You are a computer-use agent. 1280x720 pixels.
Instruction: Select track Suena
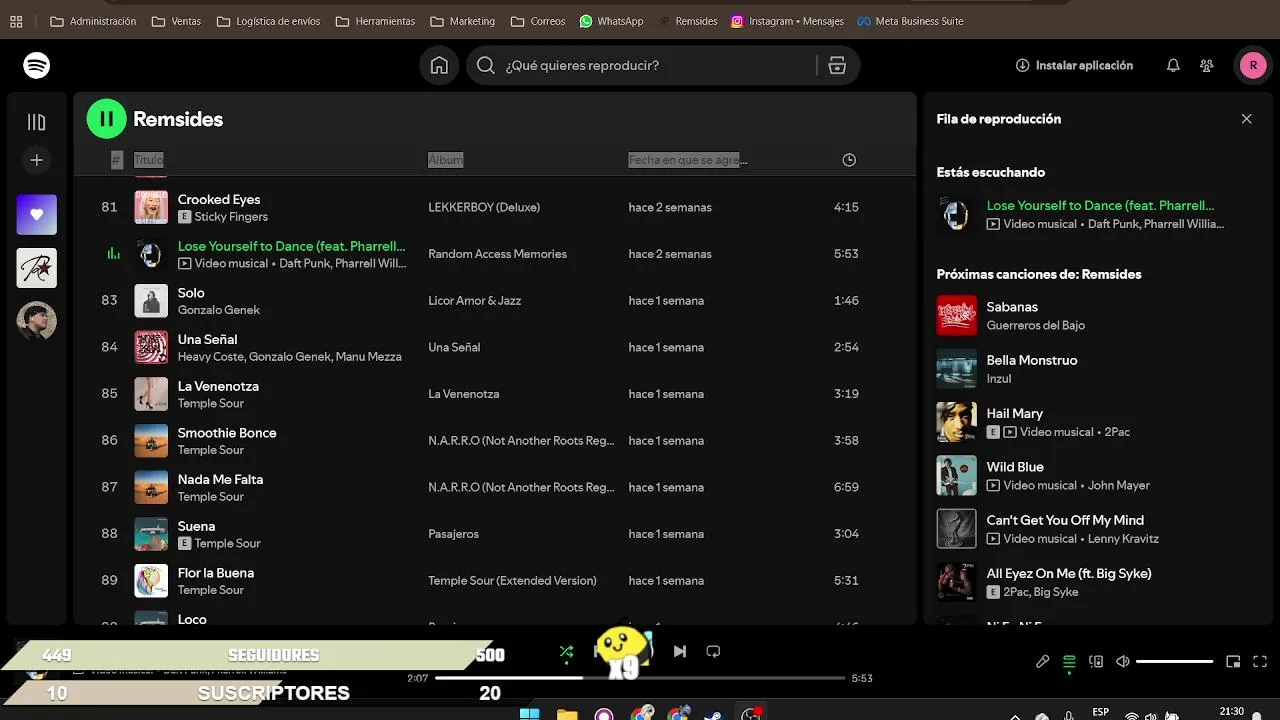click(x=196, y=526)
